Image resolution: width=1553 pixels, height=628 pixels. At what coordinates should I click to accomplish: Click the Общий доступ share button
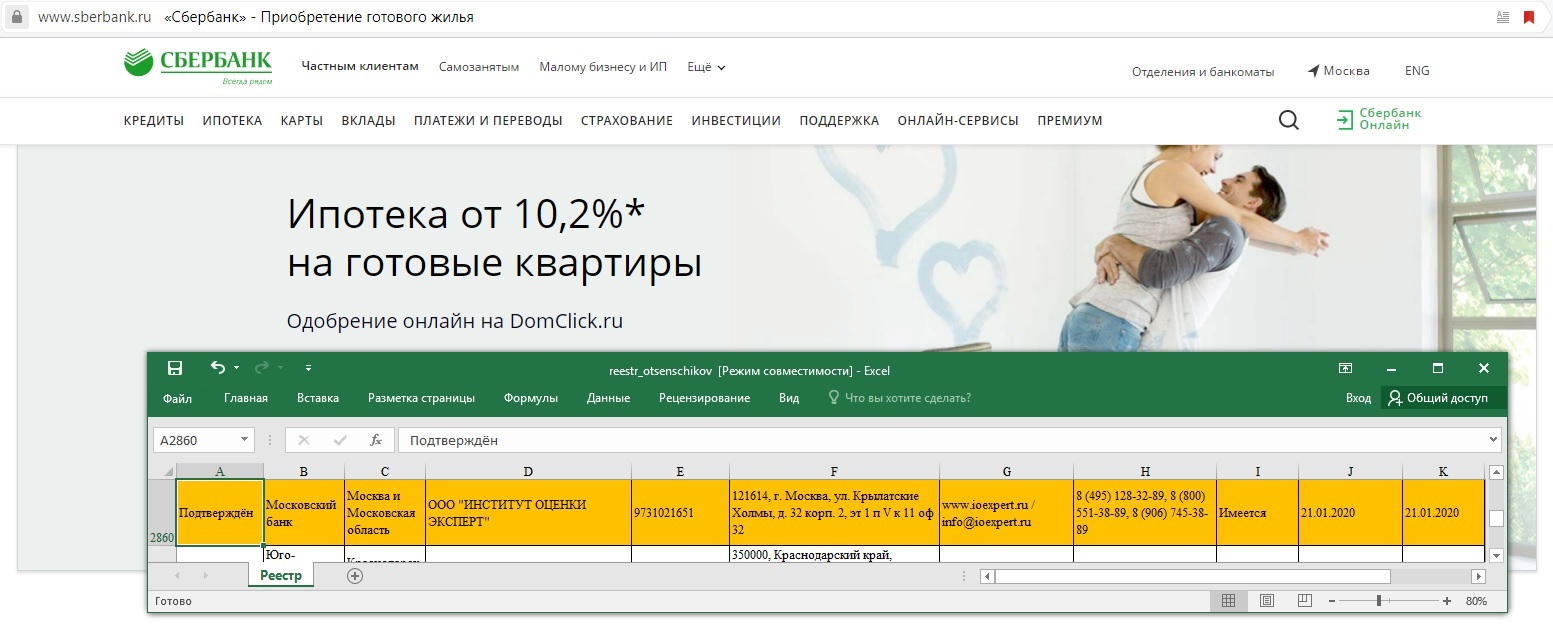(1444, 398)
